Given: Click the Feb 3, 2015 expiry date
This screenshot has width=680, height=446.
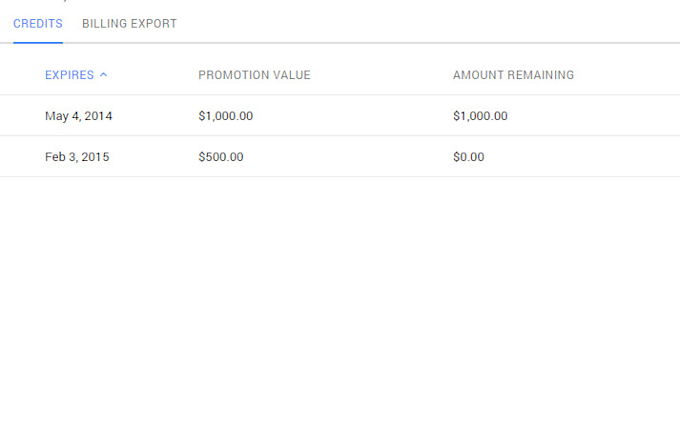Looking at the screenshot, I should 77,157.
